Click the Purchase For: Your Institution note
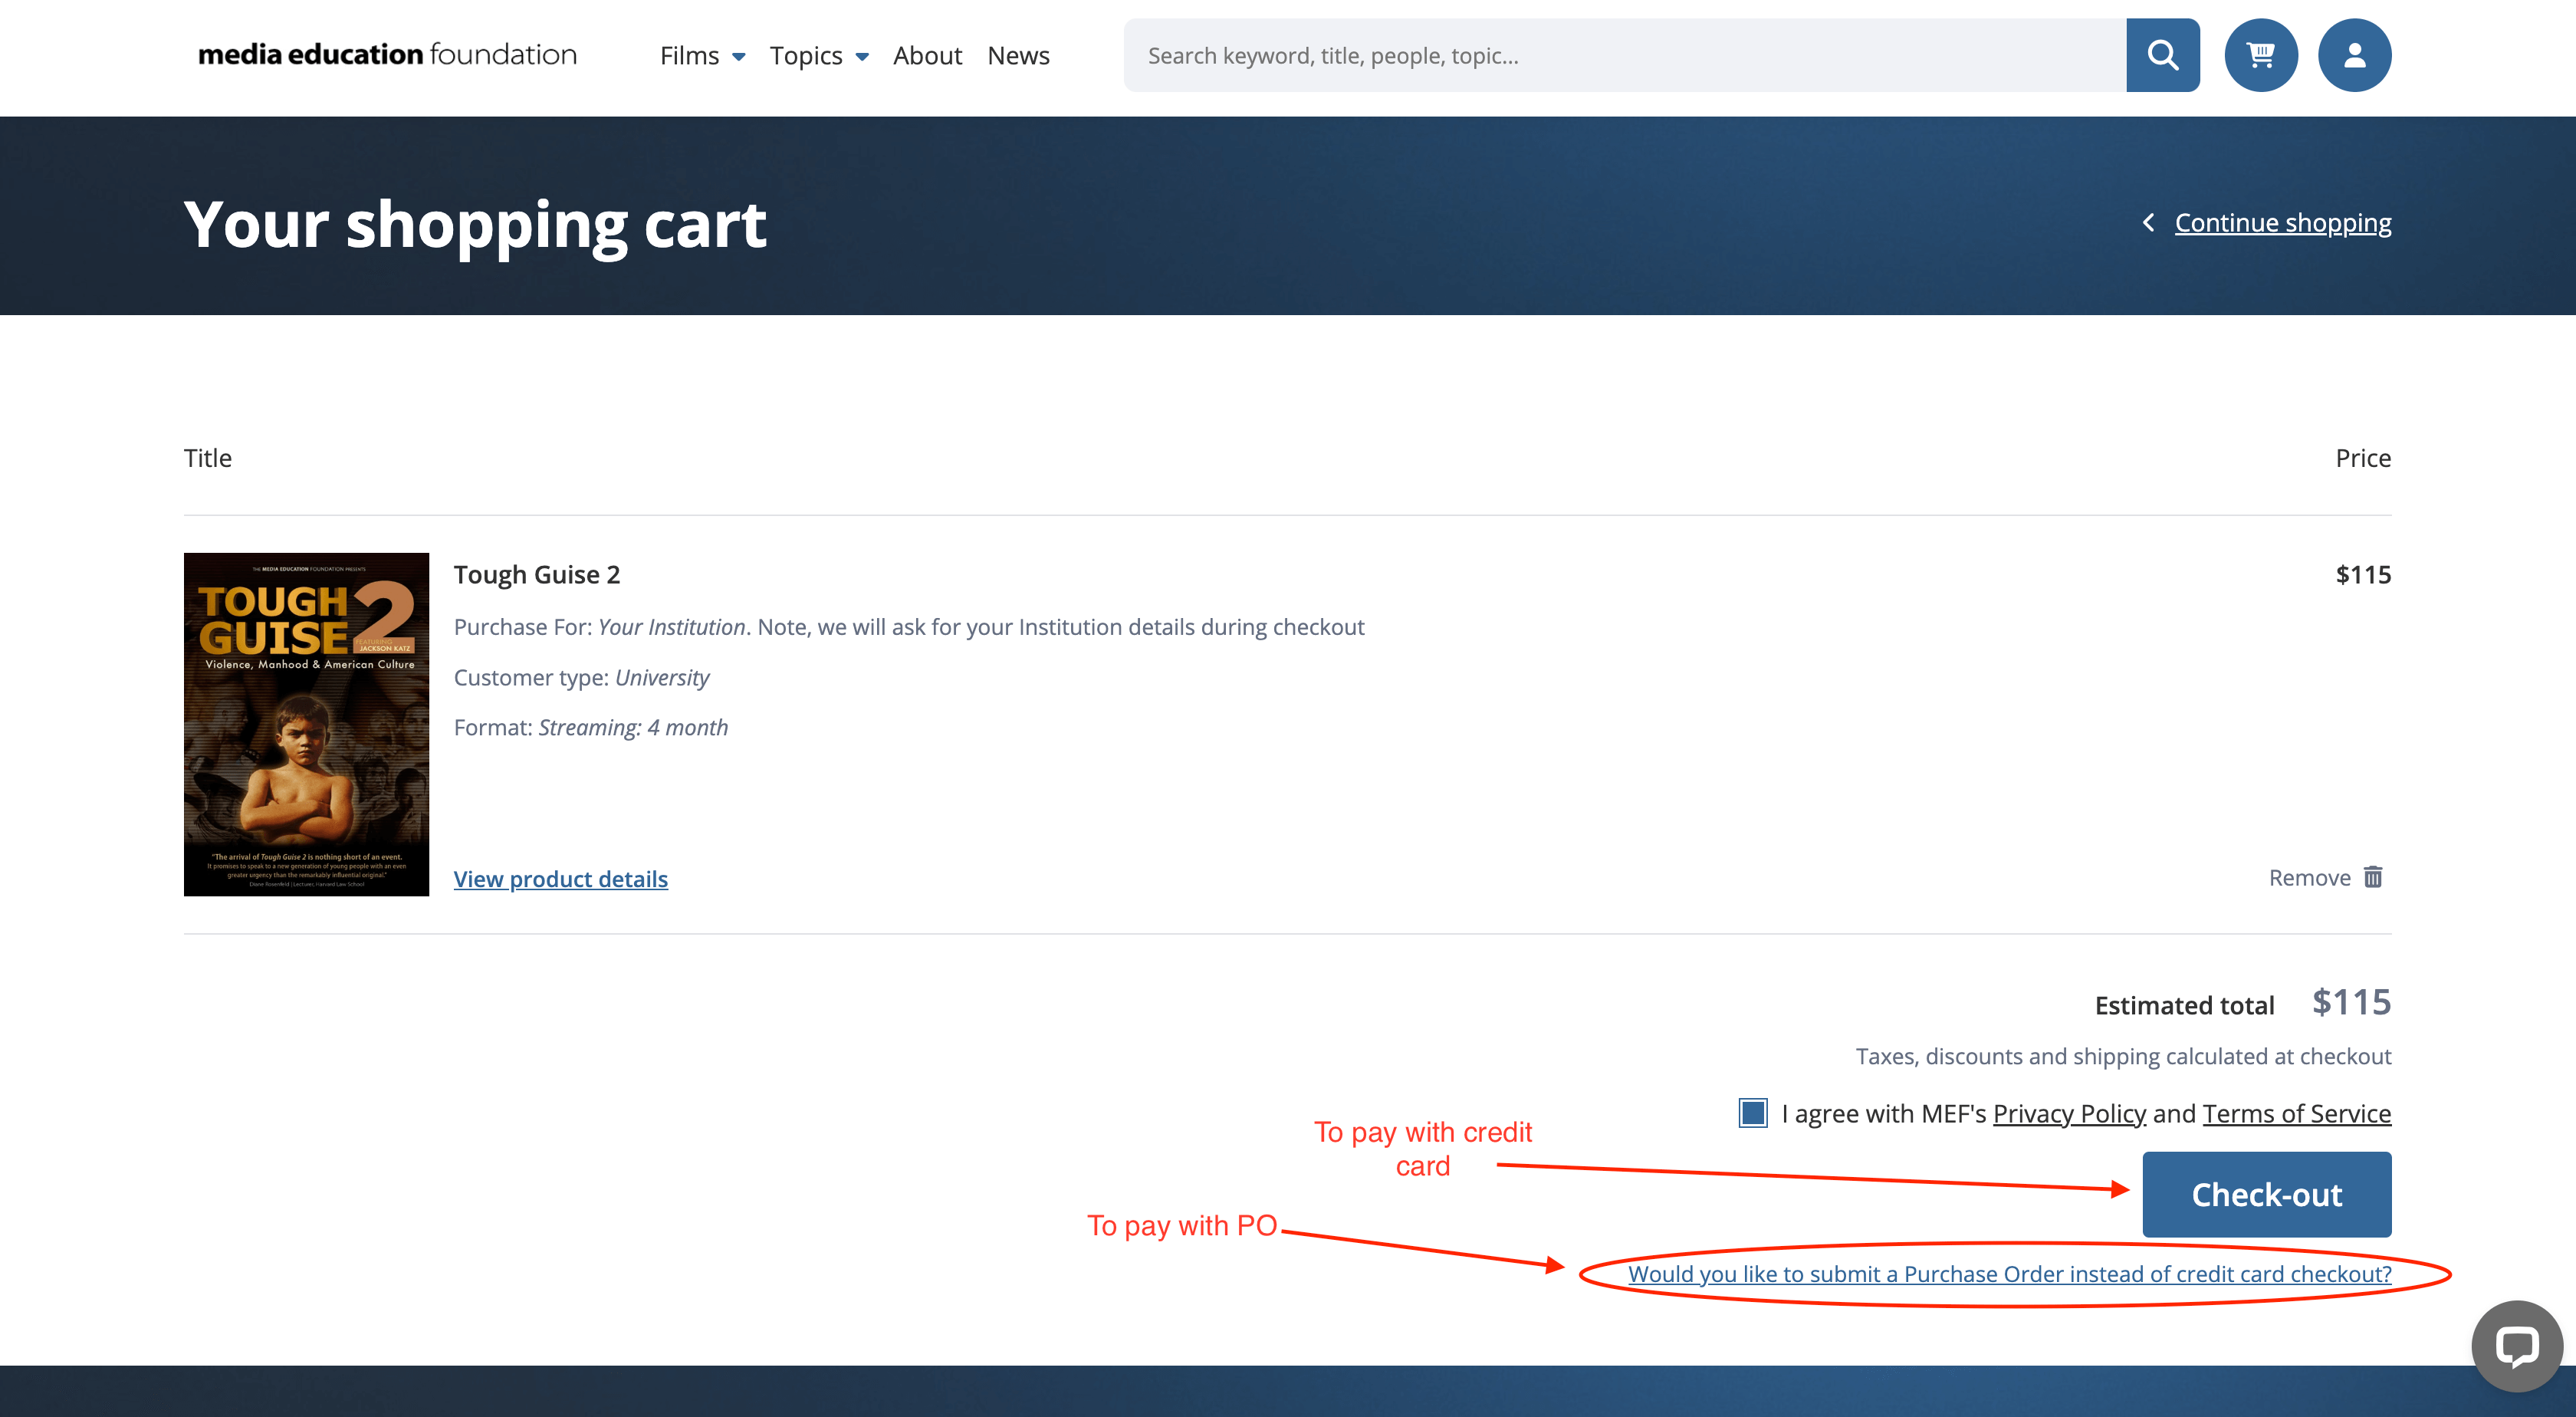The height and width of the screenshot is (1417, 2576). 909,627
